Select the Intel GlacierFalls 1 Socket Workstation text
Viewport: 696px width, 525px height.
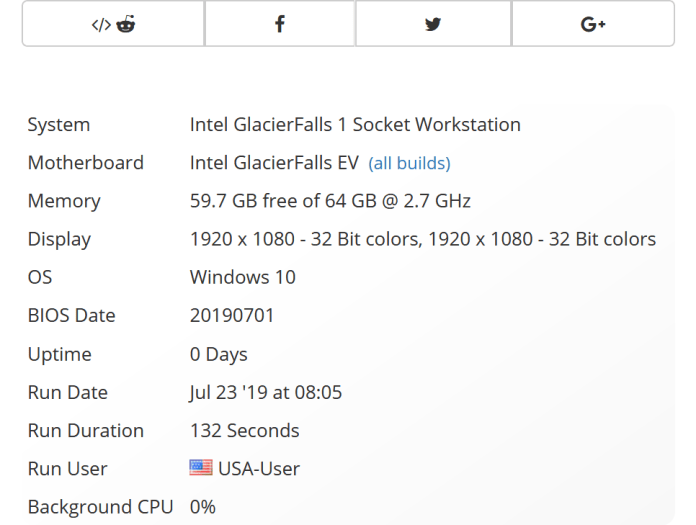click(x=355, y=125)
